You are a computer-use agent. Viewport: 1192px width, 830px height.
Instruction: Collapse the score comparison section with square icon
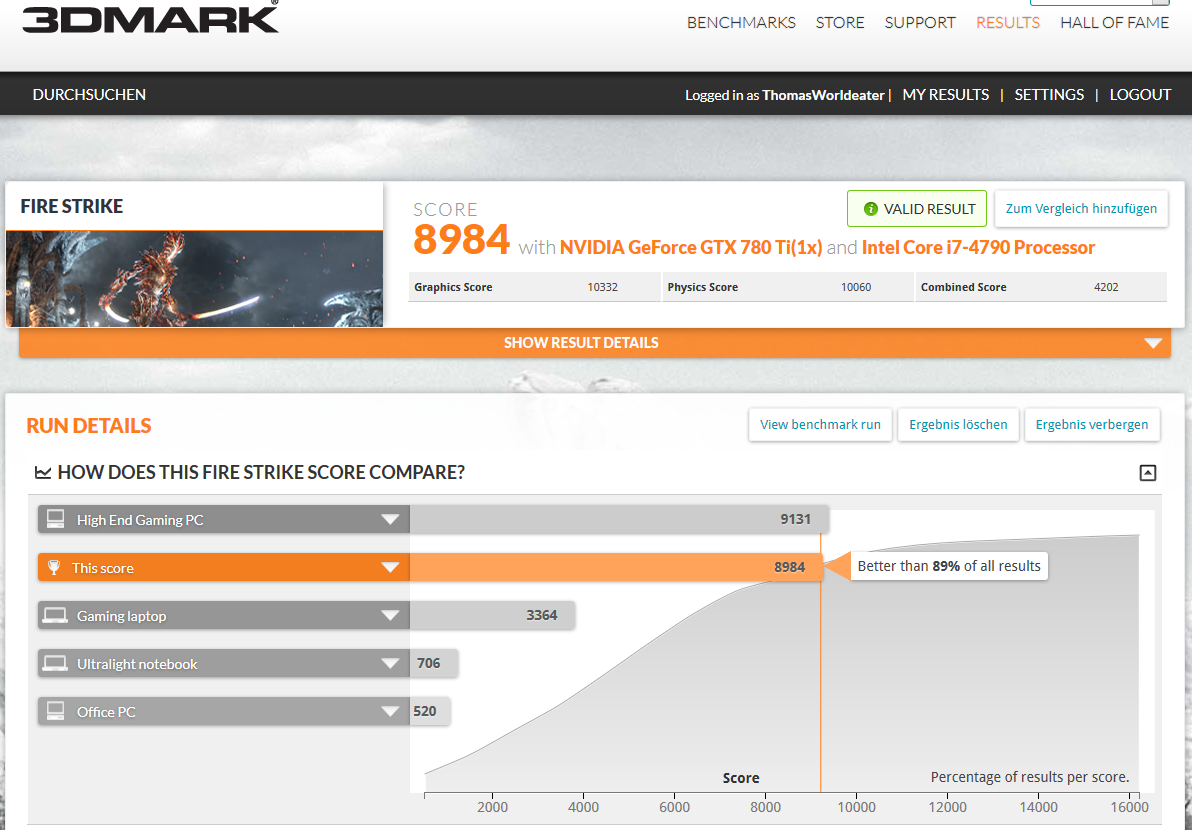click(x=1147, y=473)
